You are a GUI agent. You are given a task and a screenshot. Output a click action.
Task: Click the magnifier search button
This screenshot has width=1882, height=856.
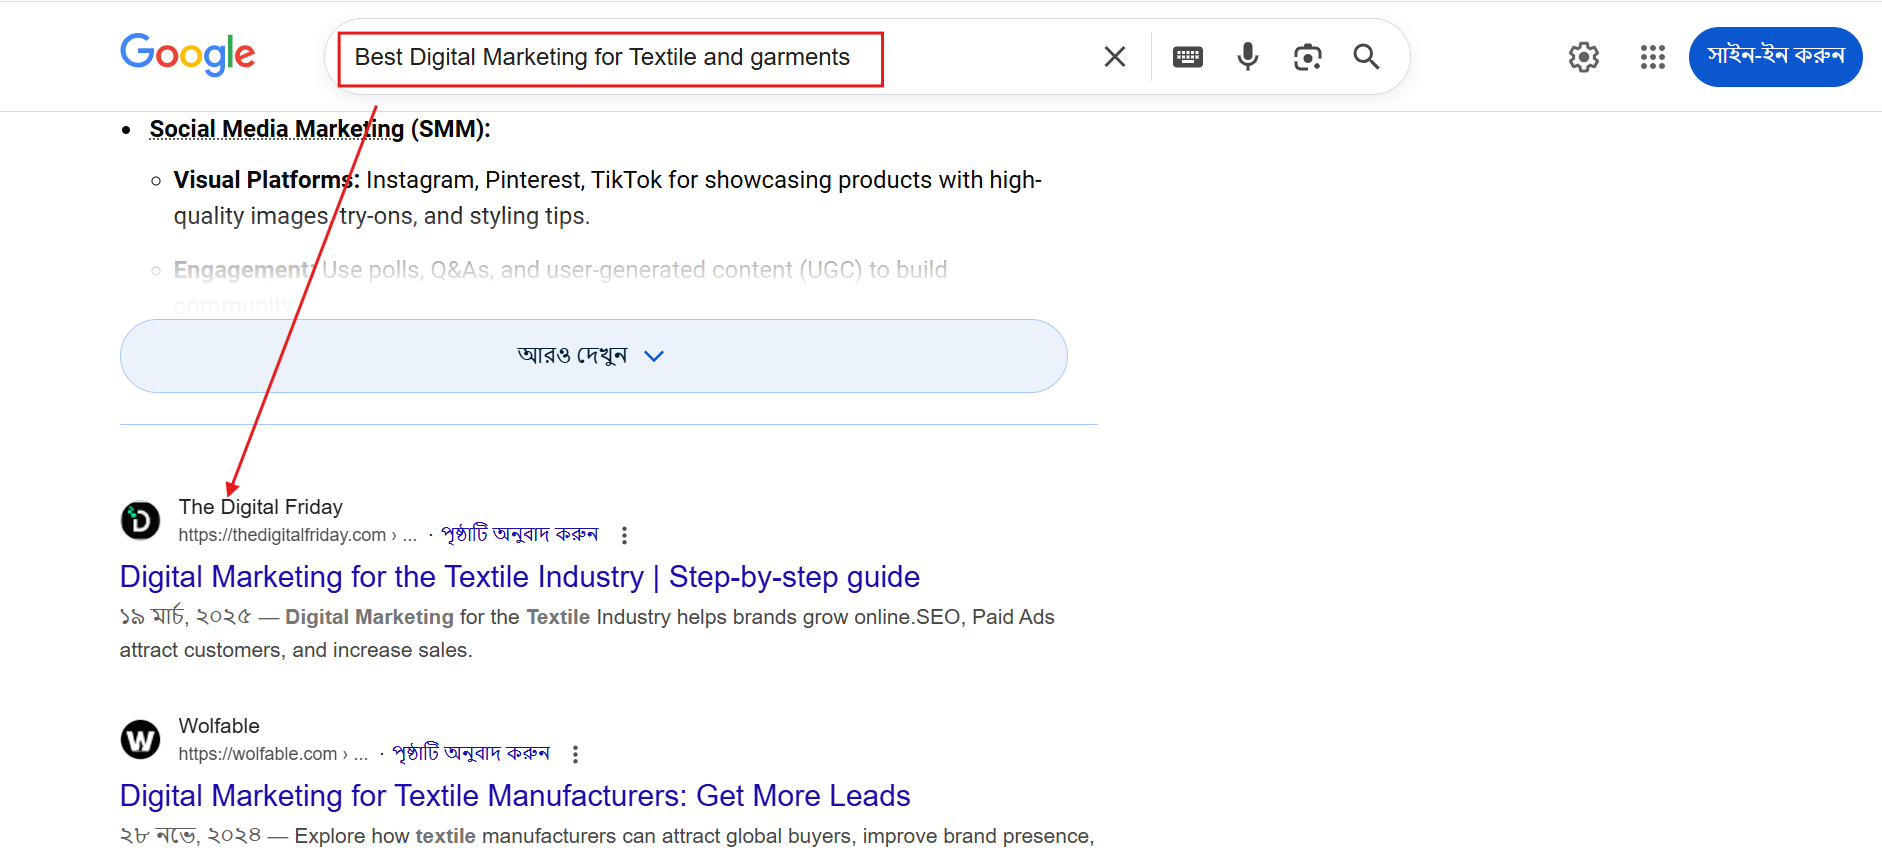click(x=1366, y=57)
